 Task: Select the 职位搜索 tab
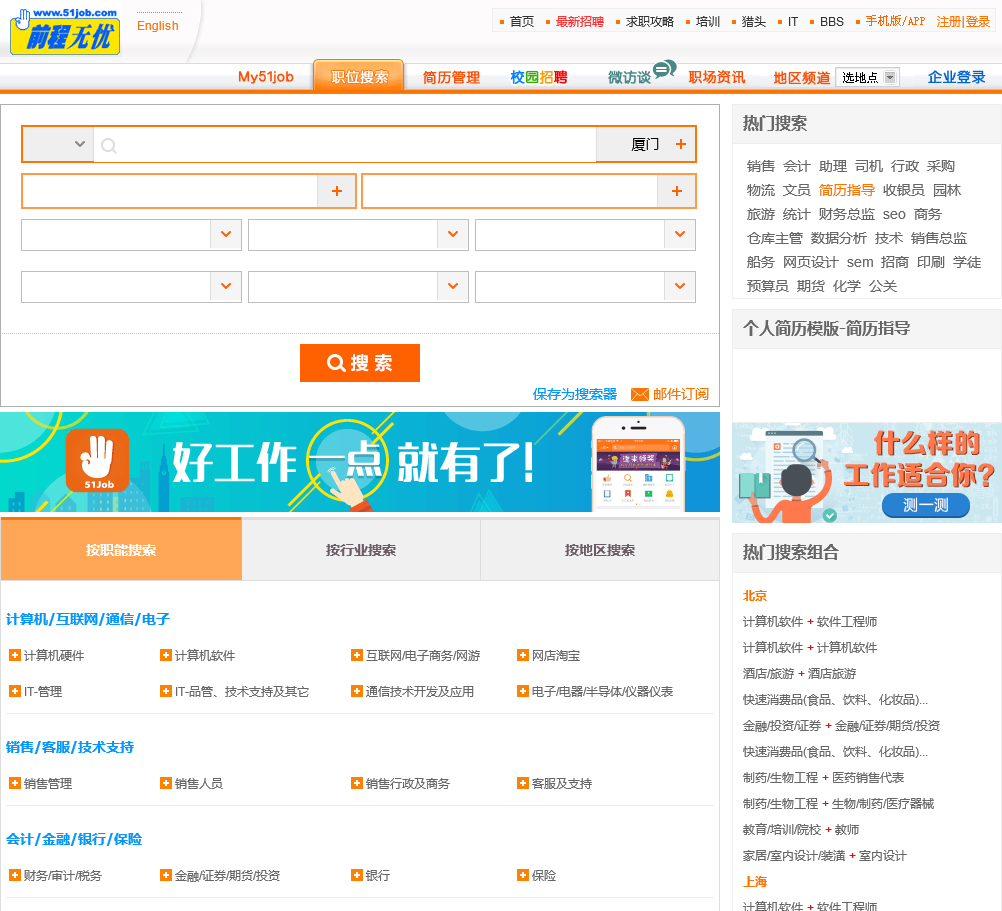[359, 77]
